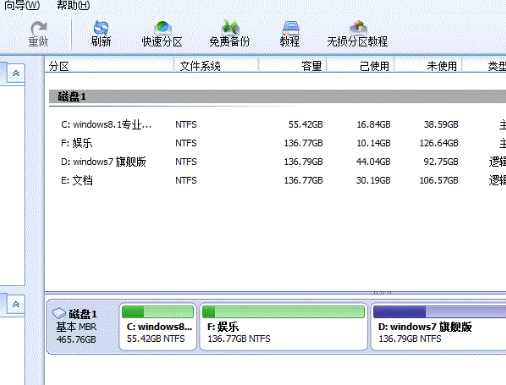
Task: Select the 磁盘1 group header in list
Action: (x=277, y=97)
